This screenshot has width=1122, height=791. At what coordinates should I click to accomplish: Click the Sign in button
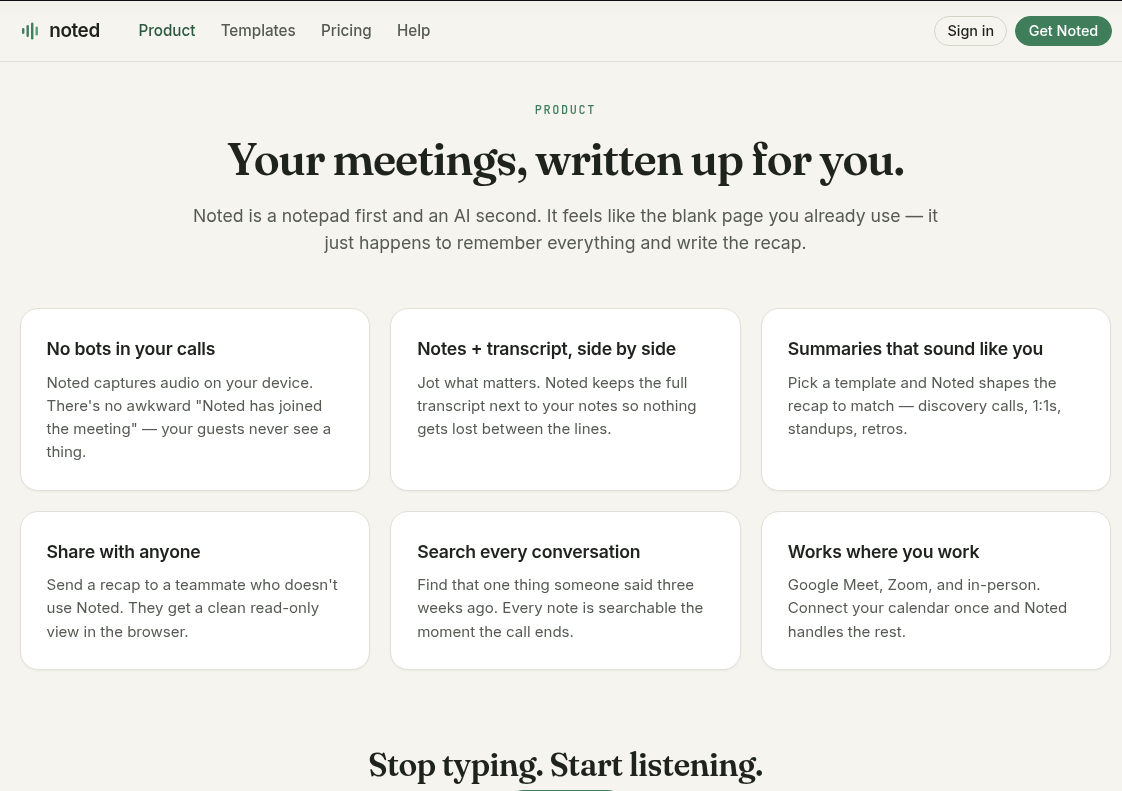(970, 31)
